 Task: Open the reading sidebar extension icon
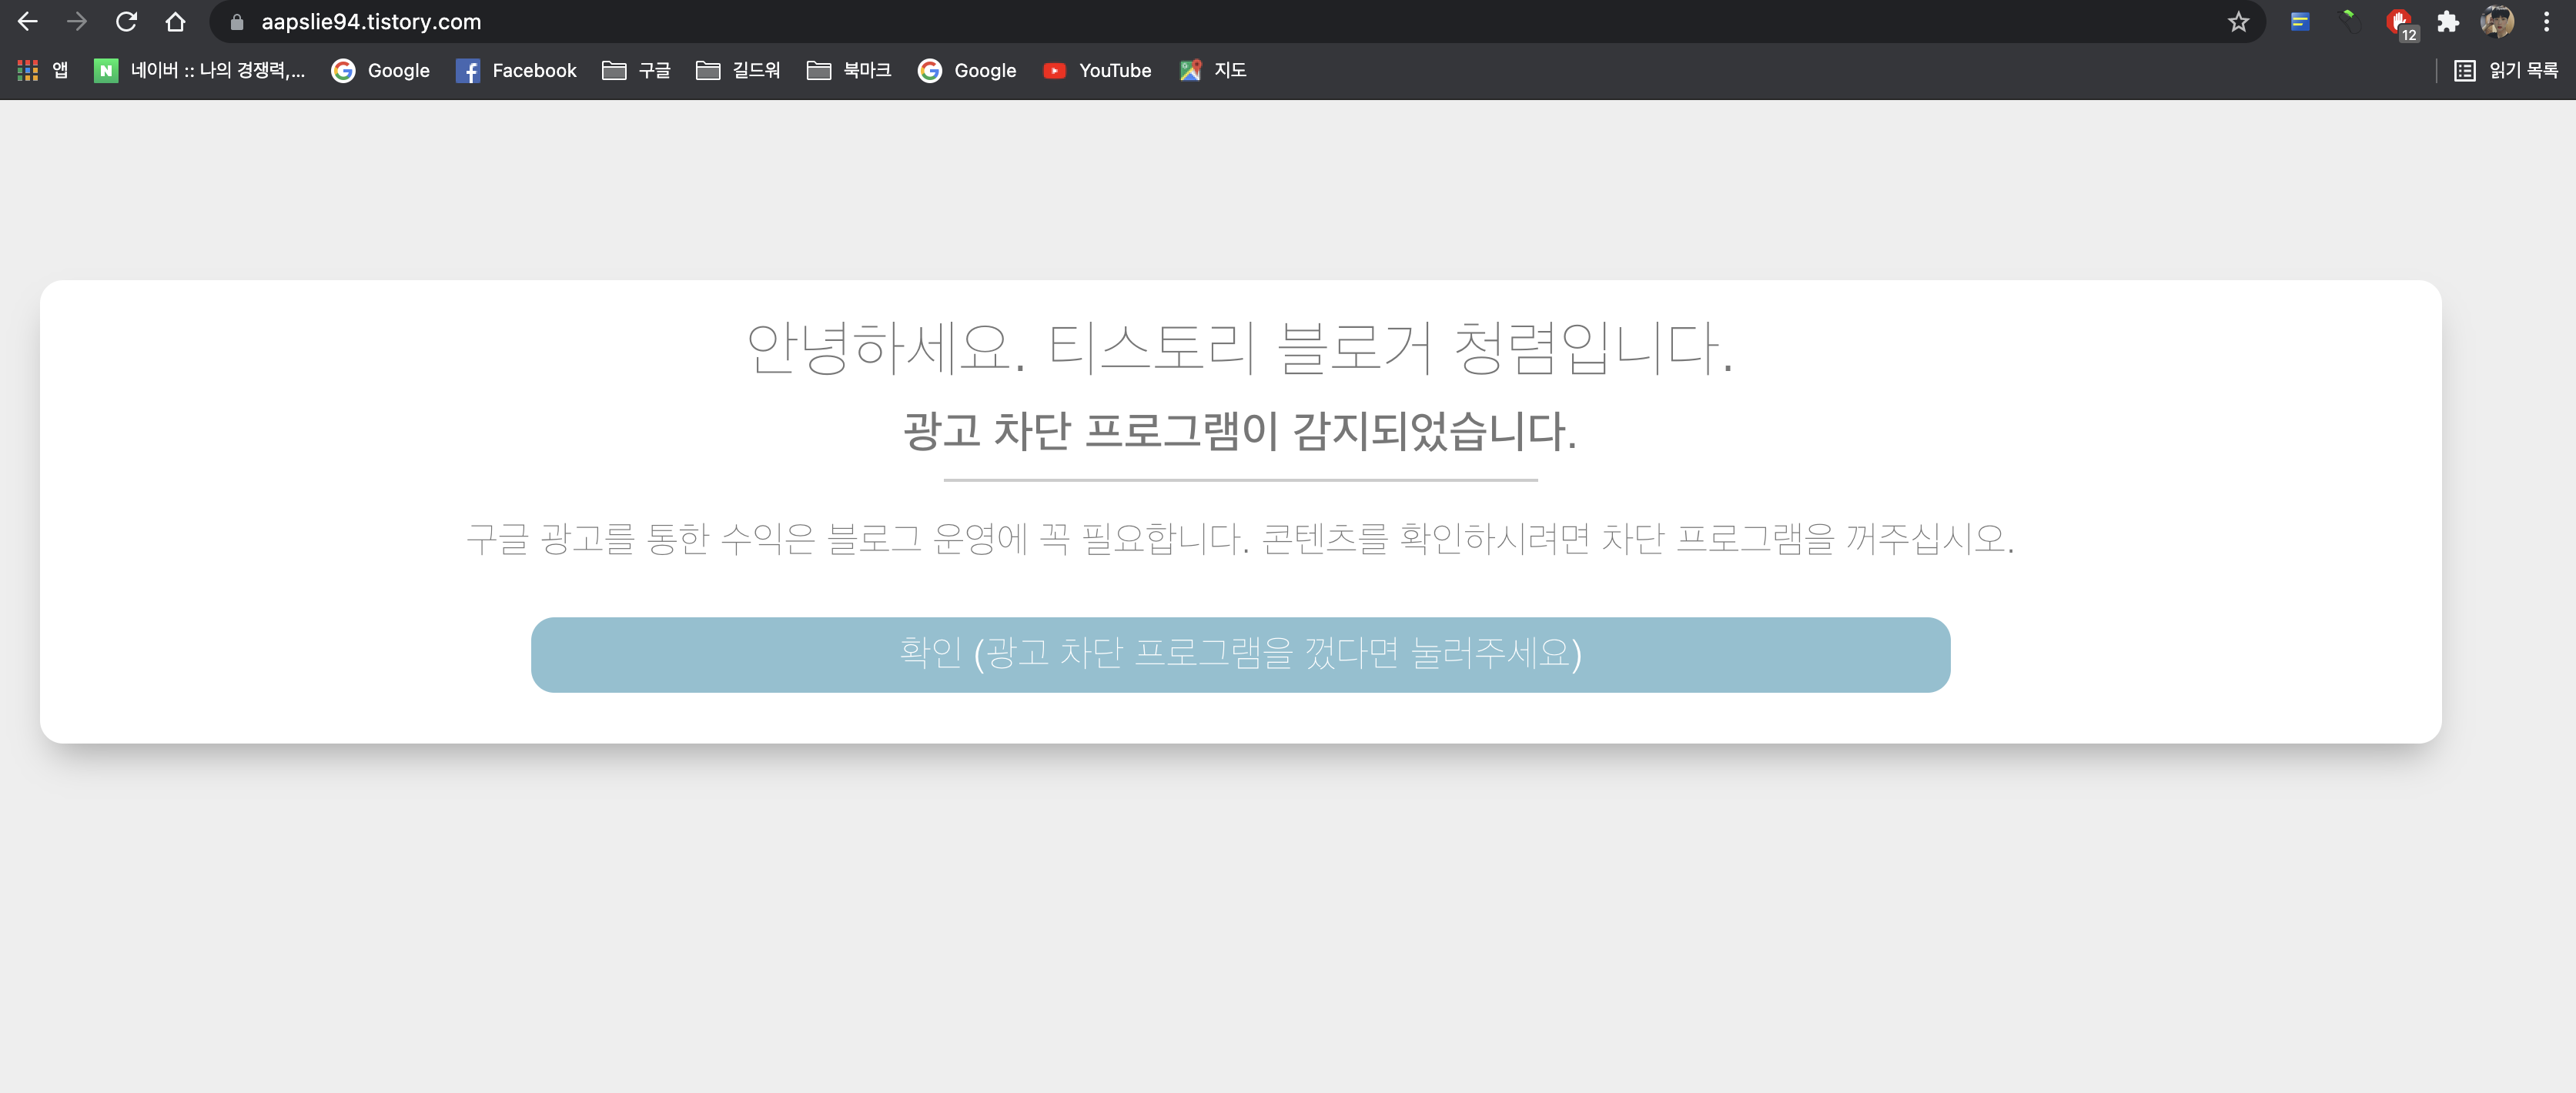click(2463, 71)
